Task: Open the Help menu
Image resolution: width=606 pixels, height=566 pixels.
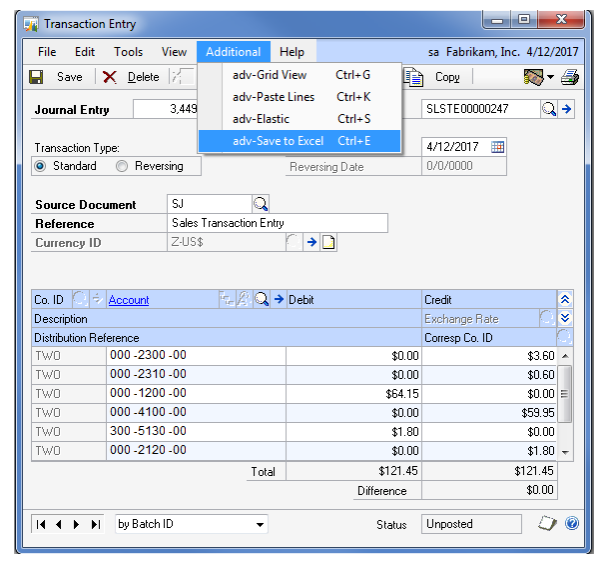Action: pos(292,52)
